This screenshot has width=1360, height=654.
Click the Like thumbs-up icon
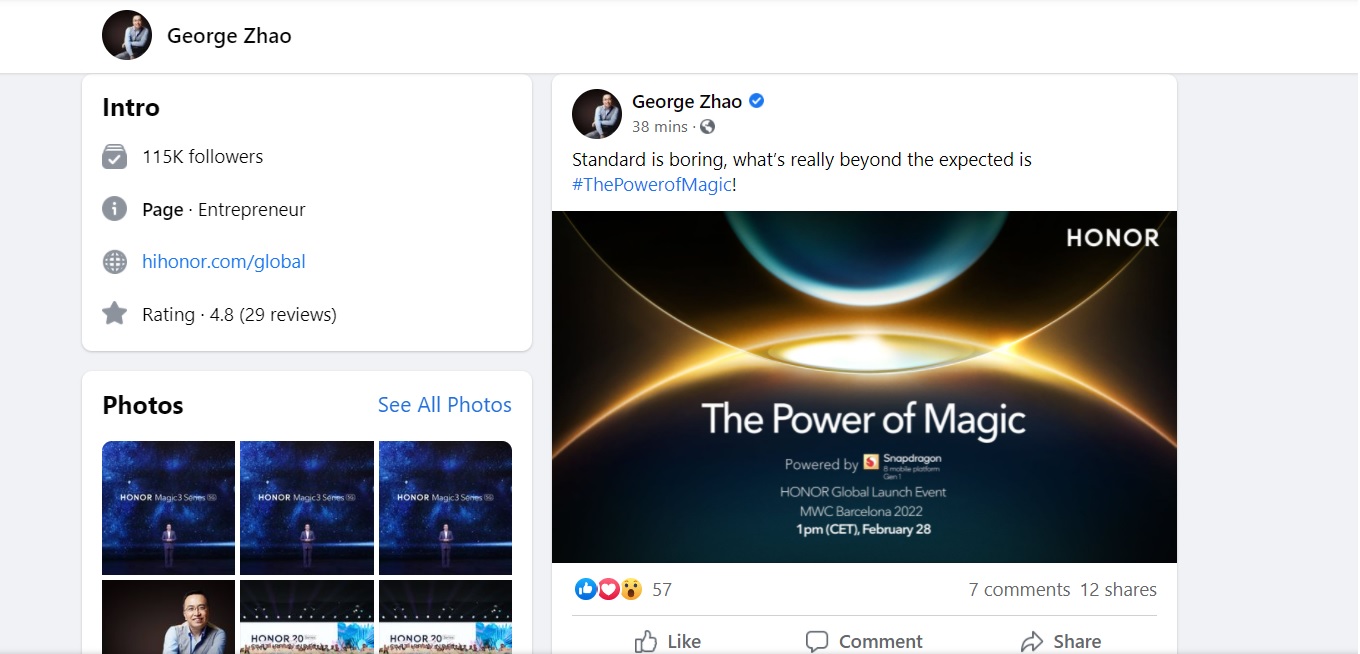click(x=646, y=641)
